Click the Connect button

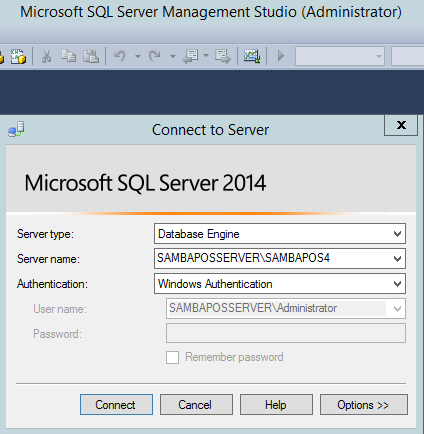click(116, 405)
